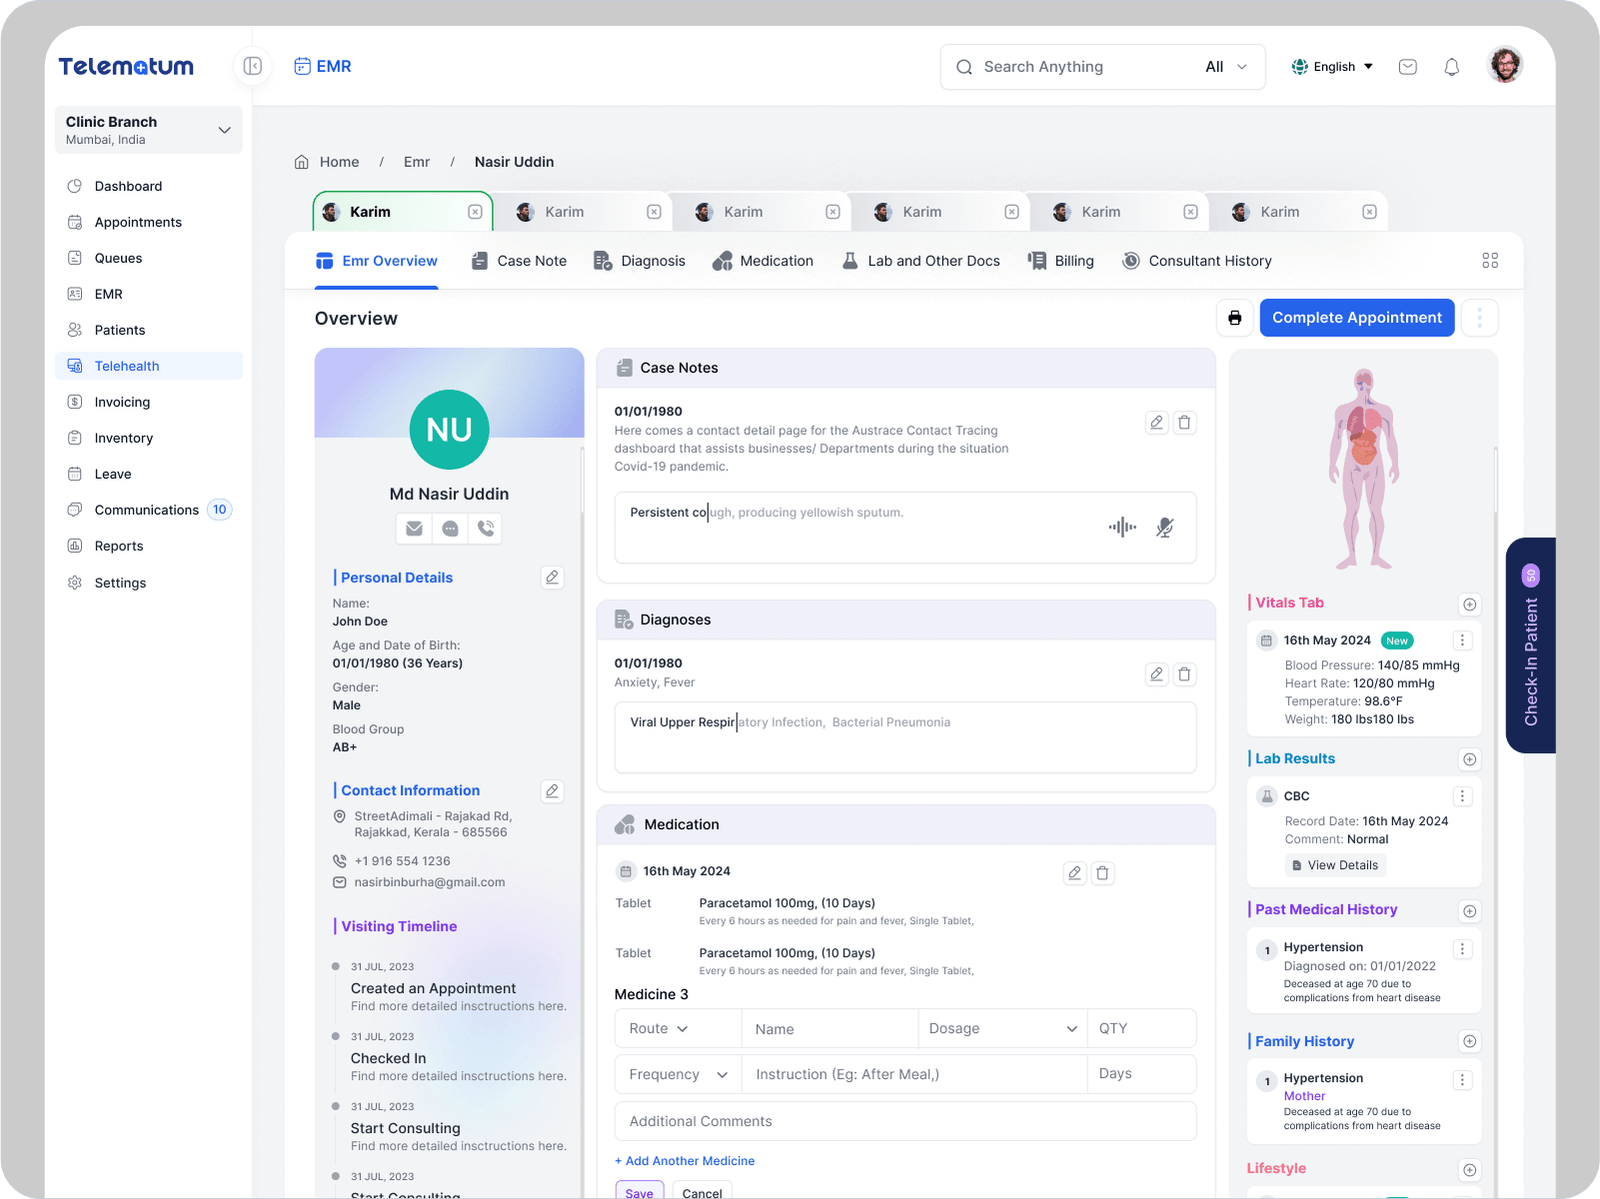Delete the Case Notes entry with trash icon

(1184, 423)
